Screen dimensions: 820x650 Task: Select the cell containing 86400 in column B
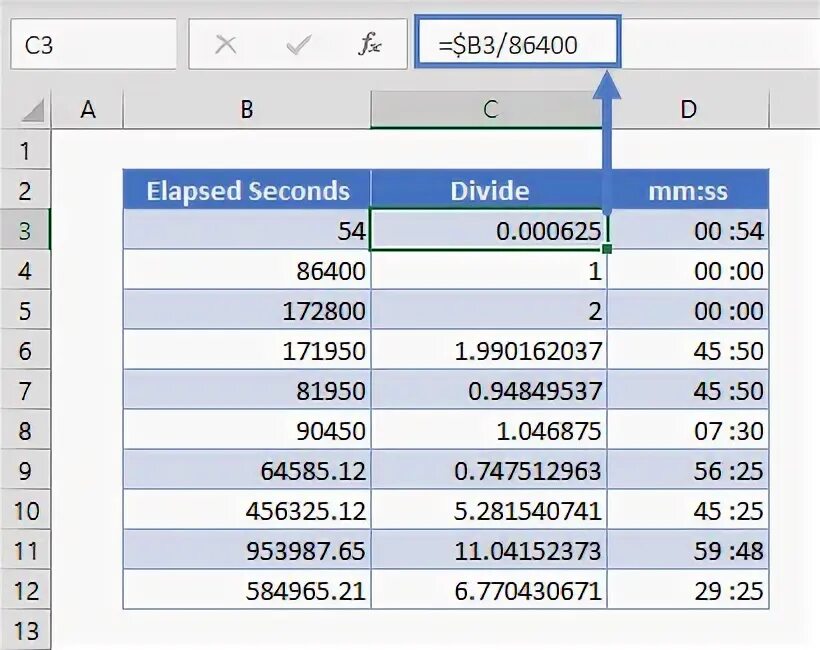tap(247, 270)
